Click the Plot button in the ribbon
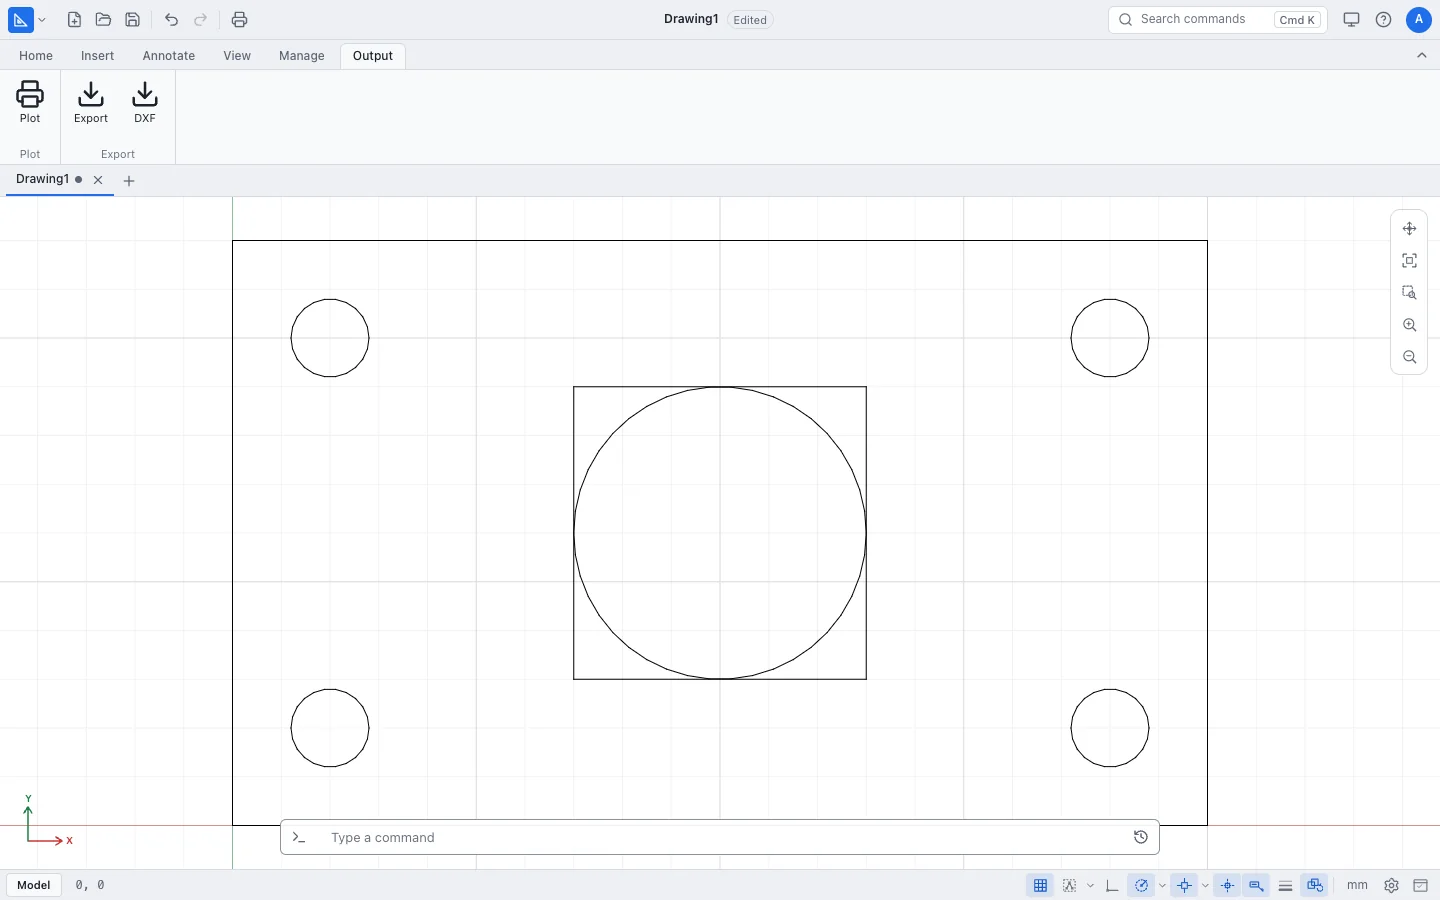The height and width of the screenshot is (900, 1440). tap(30, 103)
